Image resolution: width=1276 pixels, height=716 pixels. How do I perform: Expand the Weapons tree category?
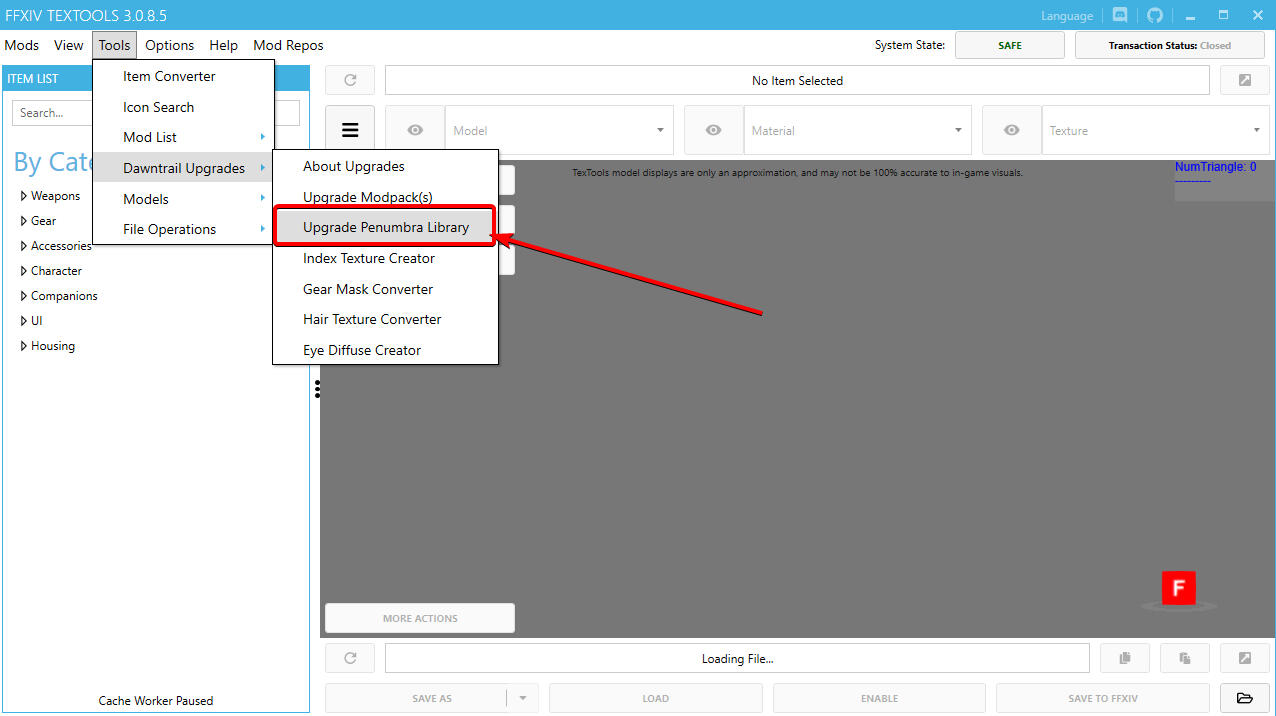pos(24,196)
